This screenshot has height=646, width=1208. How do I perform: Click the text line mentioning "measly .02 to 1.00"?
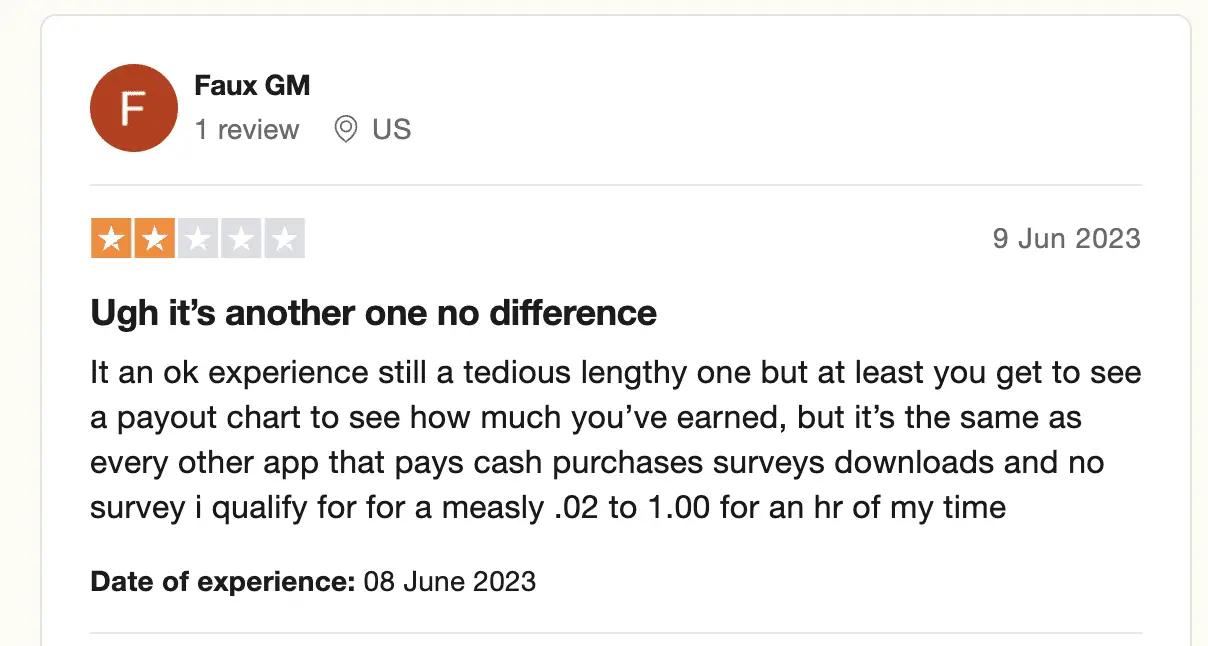click(x=548, y=508)
